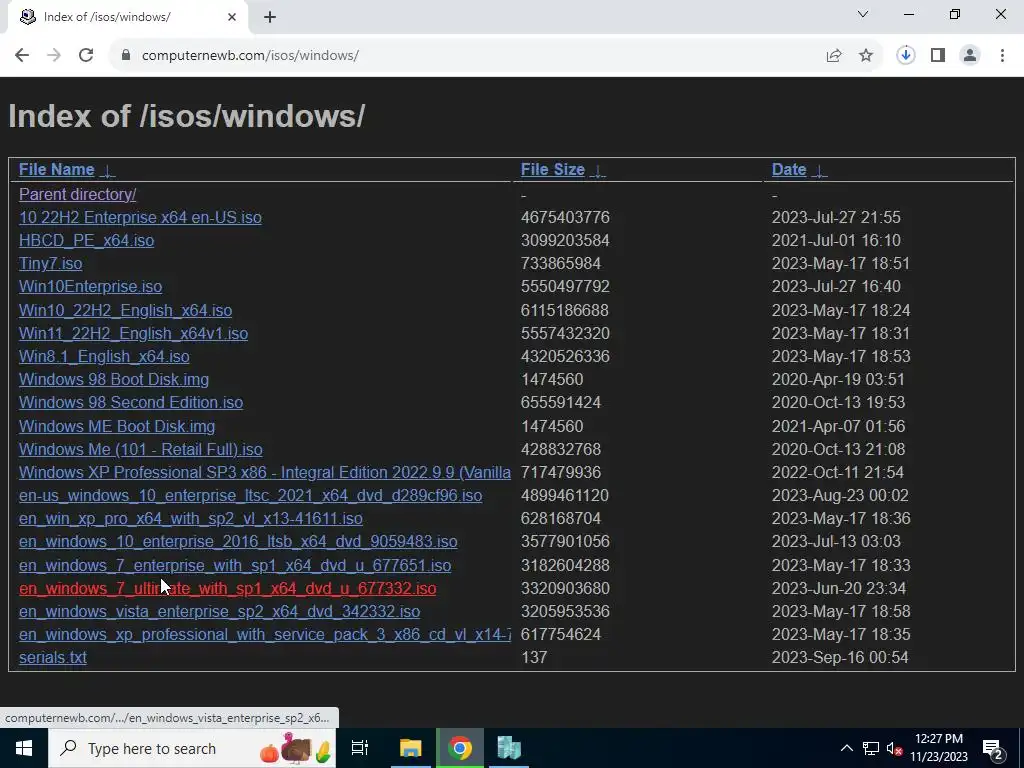The image size is (1024, 768).
Task: Share this page via share icon
Action: coord(834,56)
